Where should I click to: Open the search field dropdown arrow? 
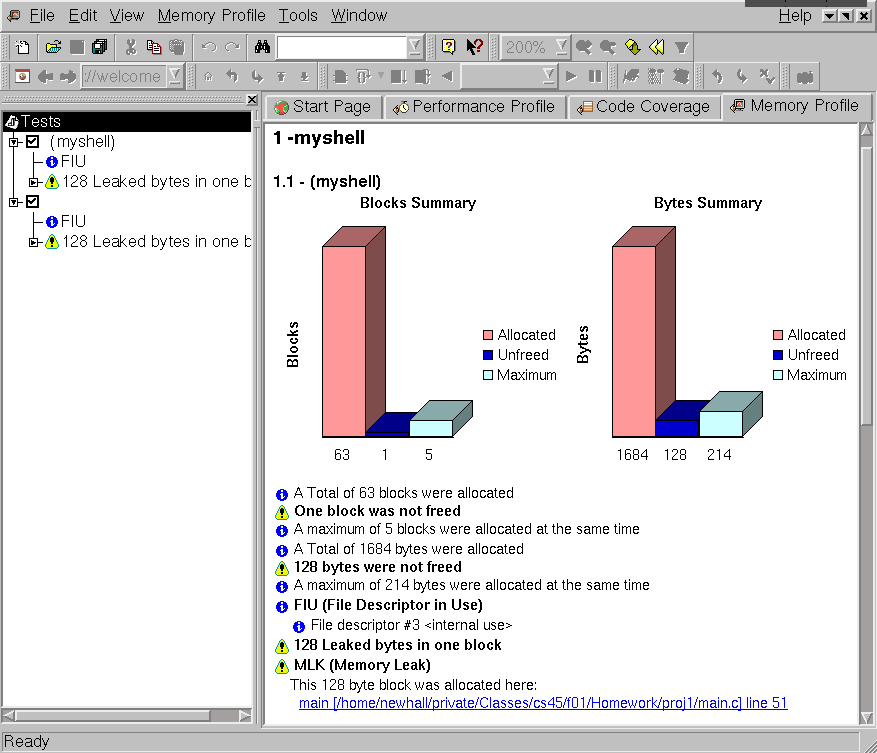point(415,47)
